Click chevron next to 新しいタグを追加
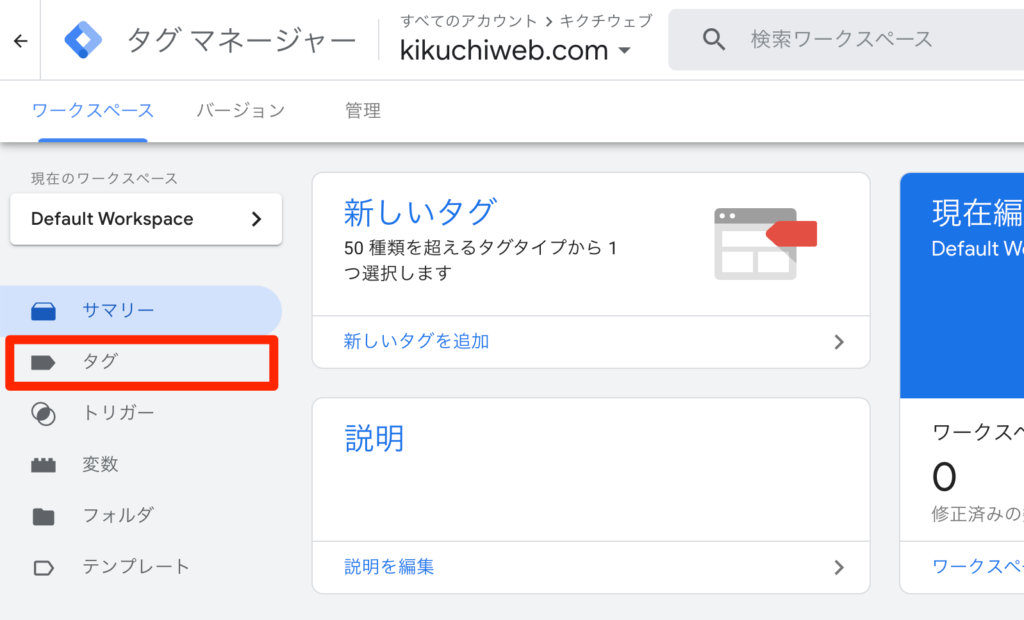Viewport: 1024px width, 620px height. tap(839, 342)
